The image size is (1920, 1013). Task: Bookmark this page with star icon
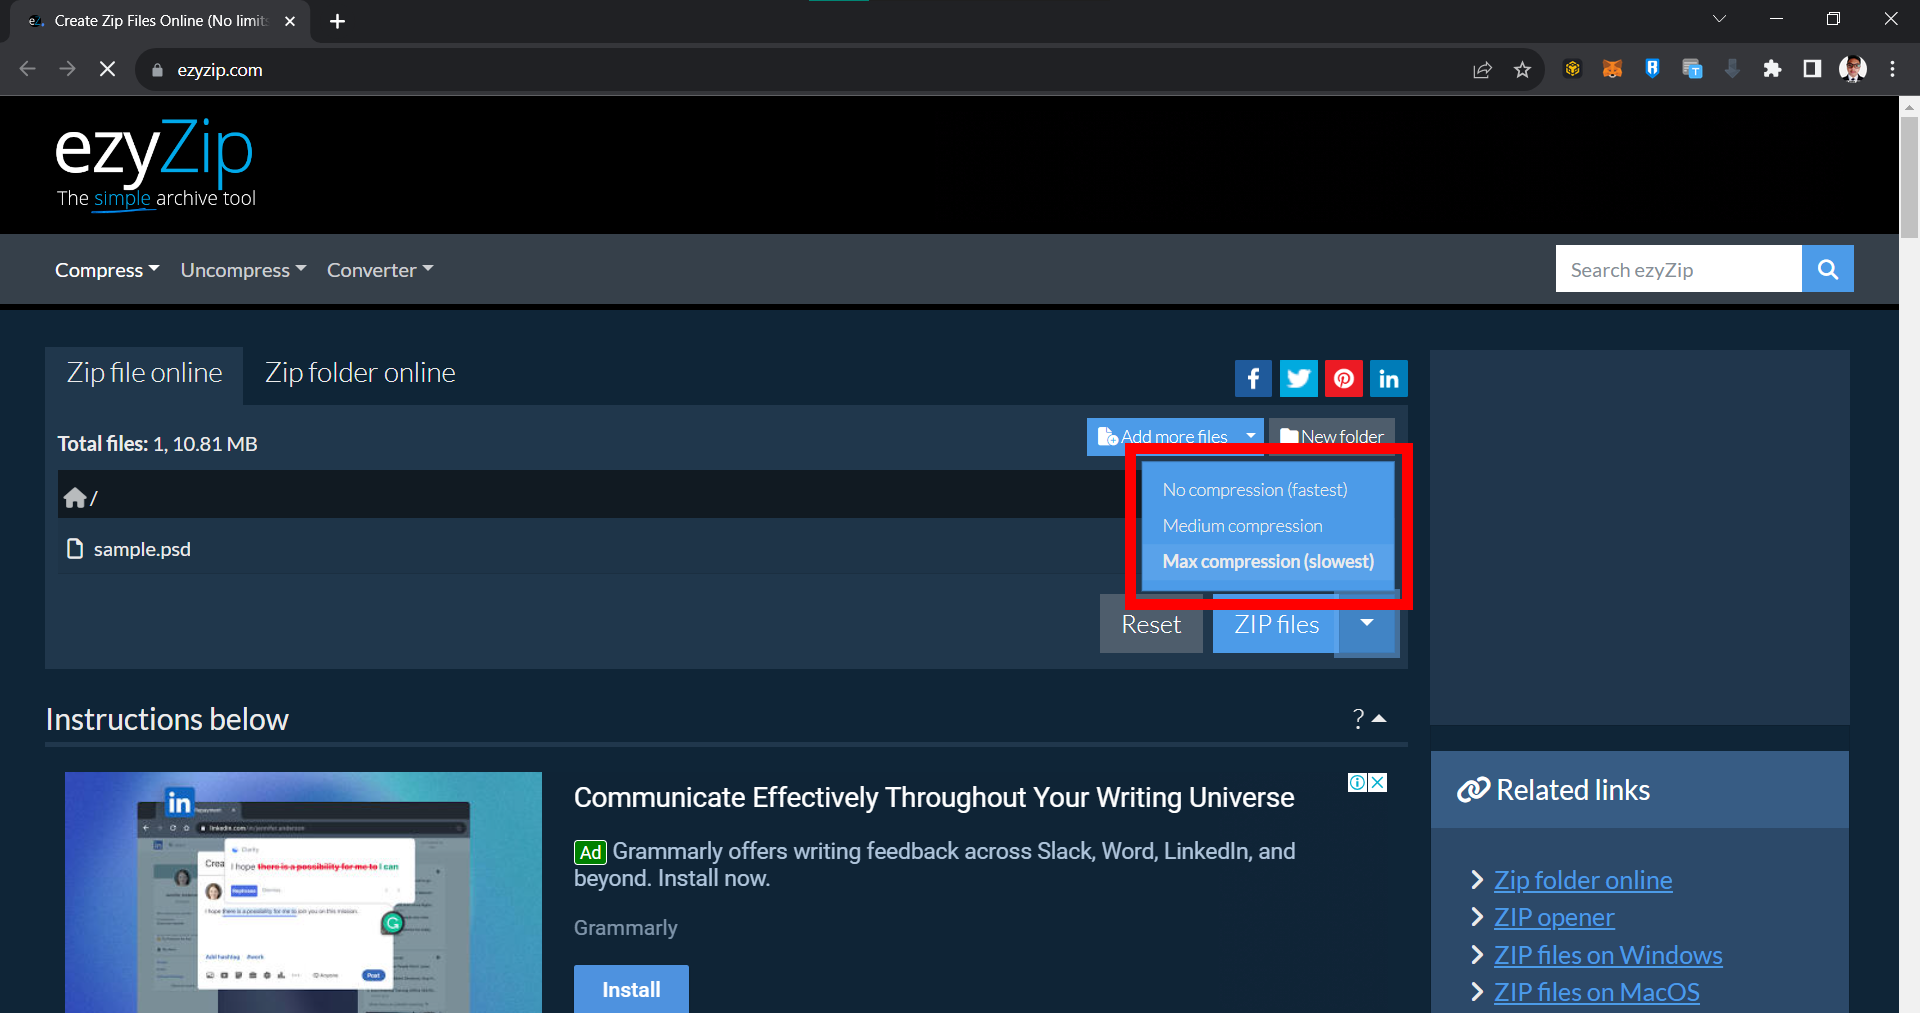[1522, 70]
